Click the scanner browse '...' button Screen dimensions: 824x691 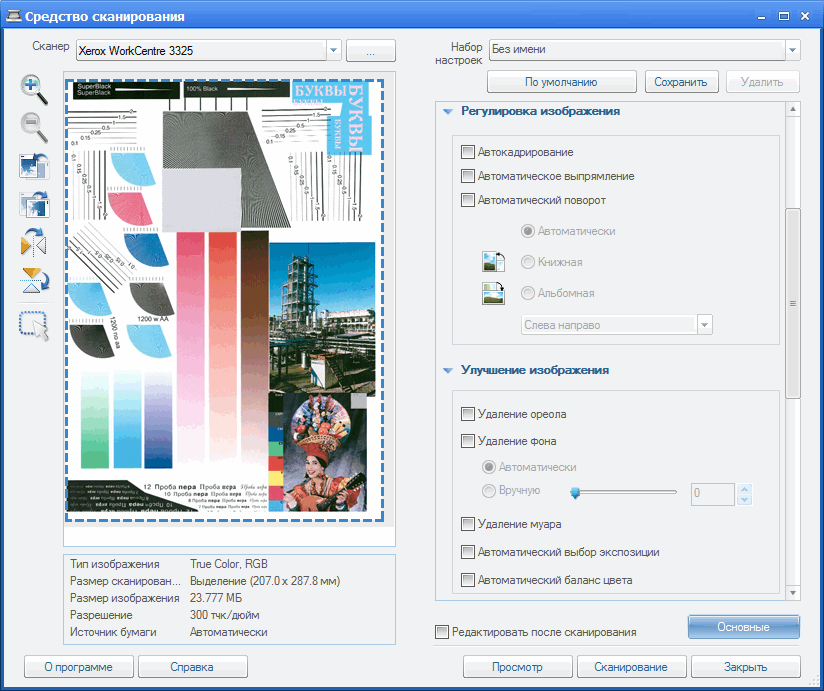point(370,51)
